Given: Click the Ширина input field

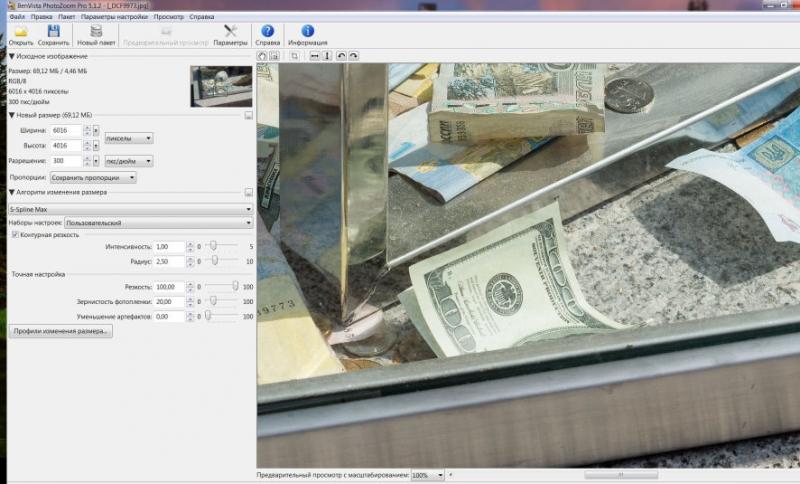Looking at the screenshot, I should point(66,131).
